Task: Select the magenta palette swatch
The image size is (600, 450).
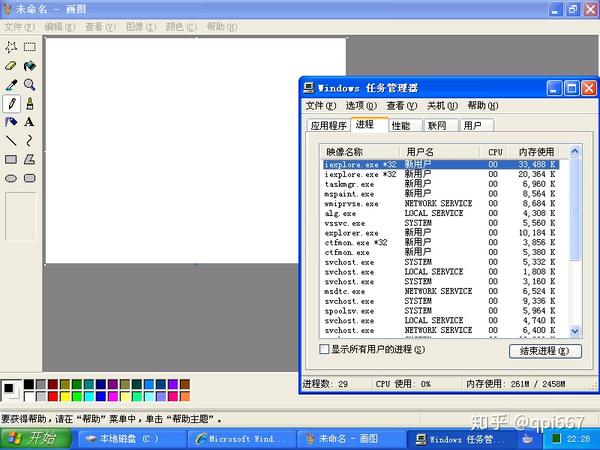Action: pyautogui.click(x=113, y=396)
